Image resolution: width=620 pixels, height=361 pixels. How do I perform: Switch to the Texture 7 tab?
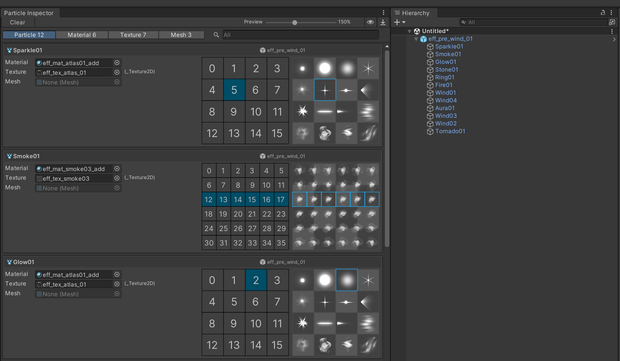(x=133, y=35)
